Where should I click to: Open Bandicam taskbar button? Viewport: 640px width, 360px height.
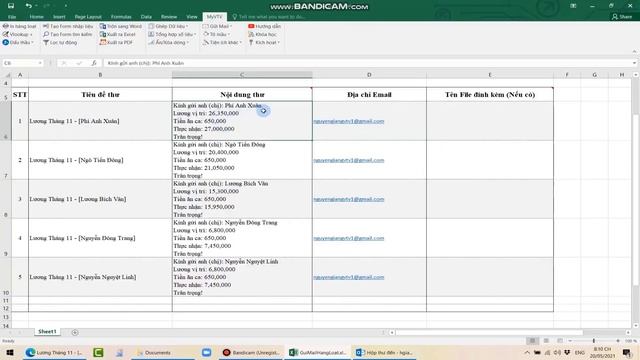(251, 352)
